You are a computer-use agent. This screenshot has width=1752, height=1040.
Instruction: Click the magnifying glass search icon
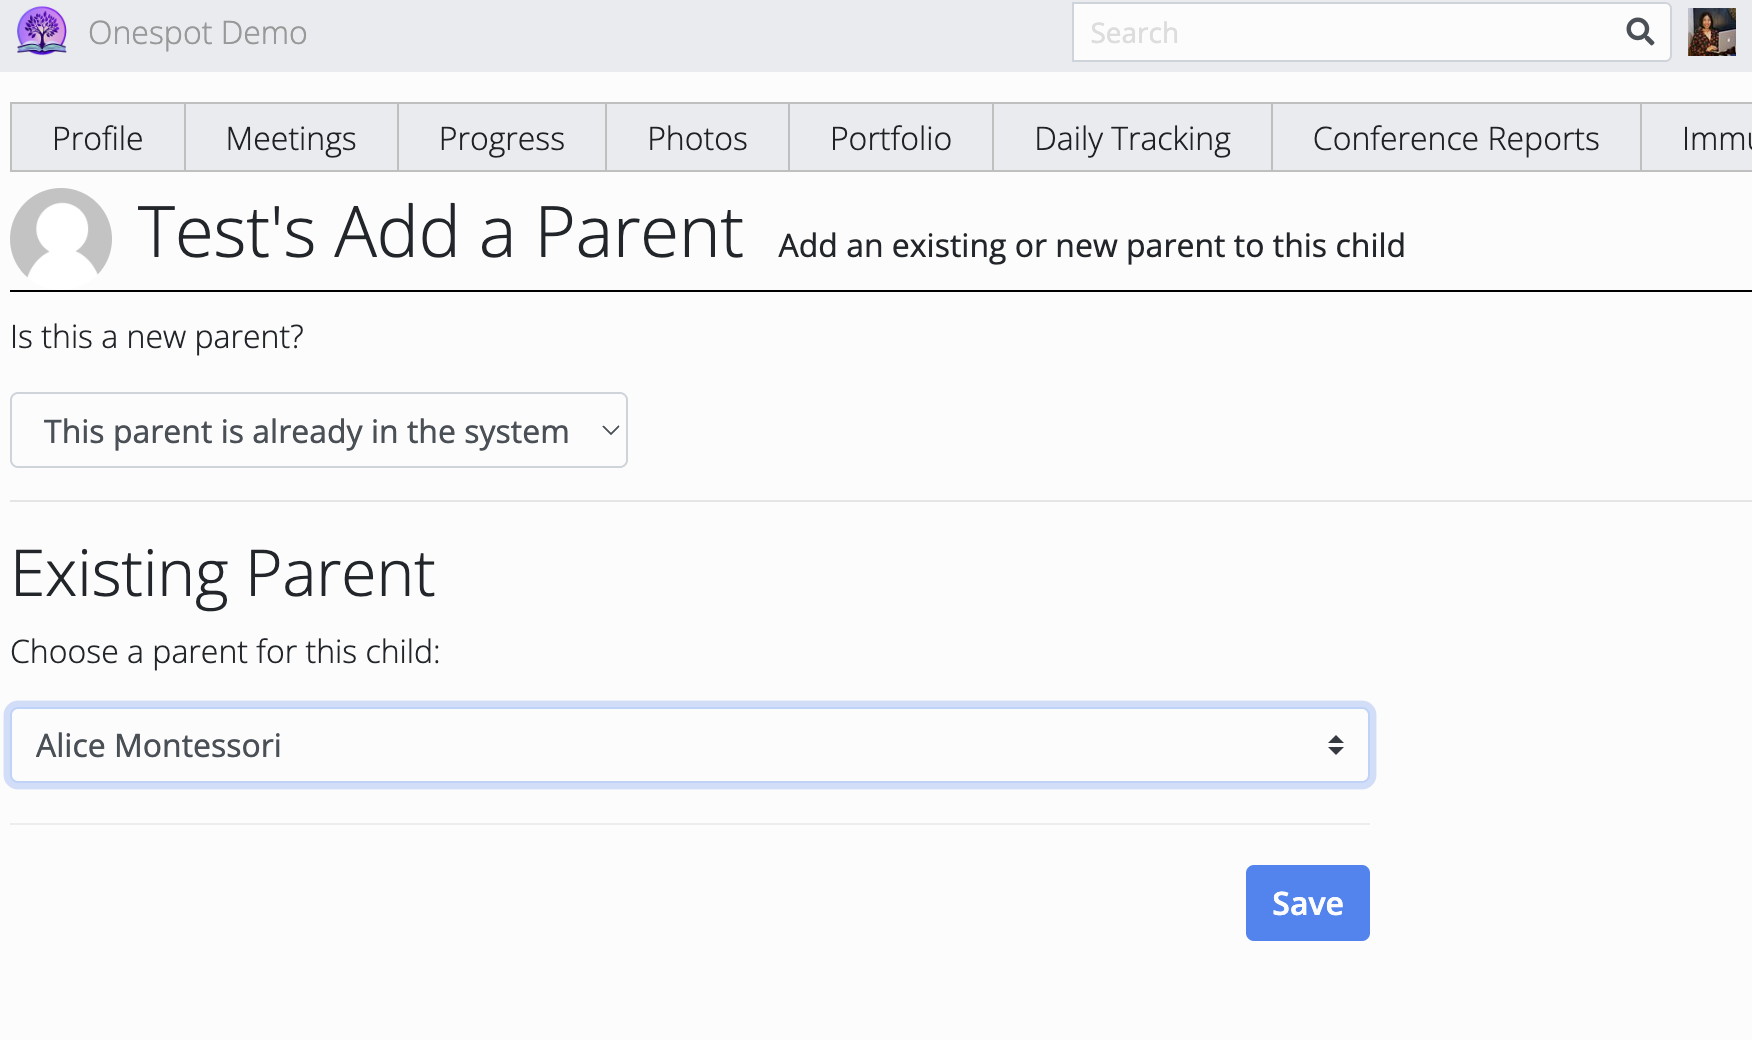pos(1639,32)
